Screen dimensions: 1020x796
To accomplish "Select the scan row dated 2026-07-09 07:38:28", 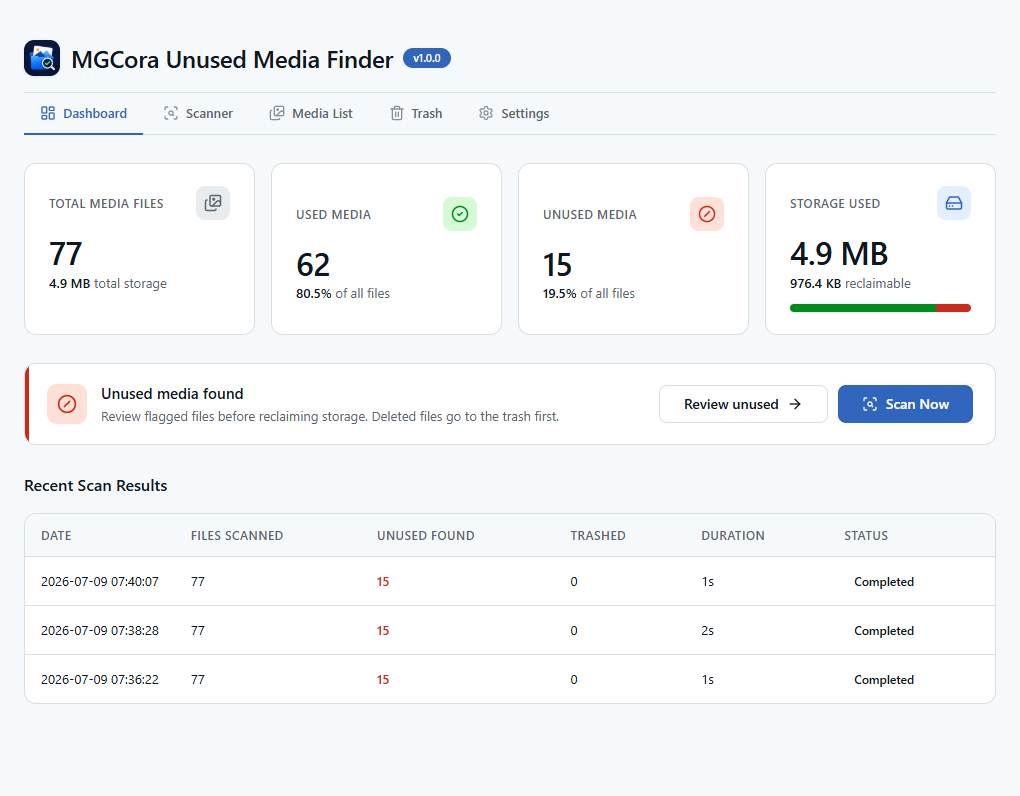I will [x=510, y=630].
